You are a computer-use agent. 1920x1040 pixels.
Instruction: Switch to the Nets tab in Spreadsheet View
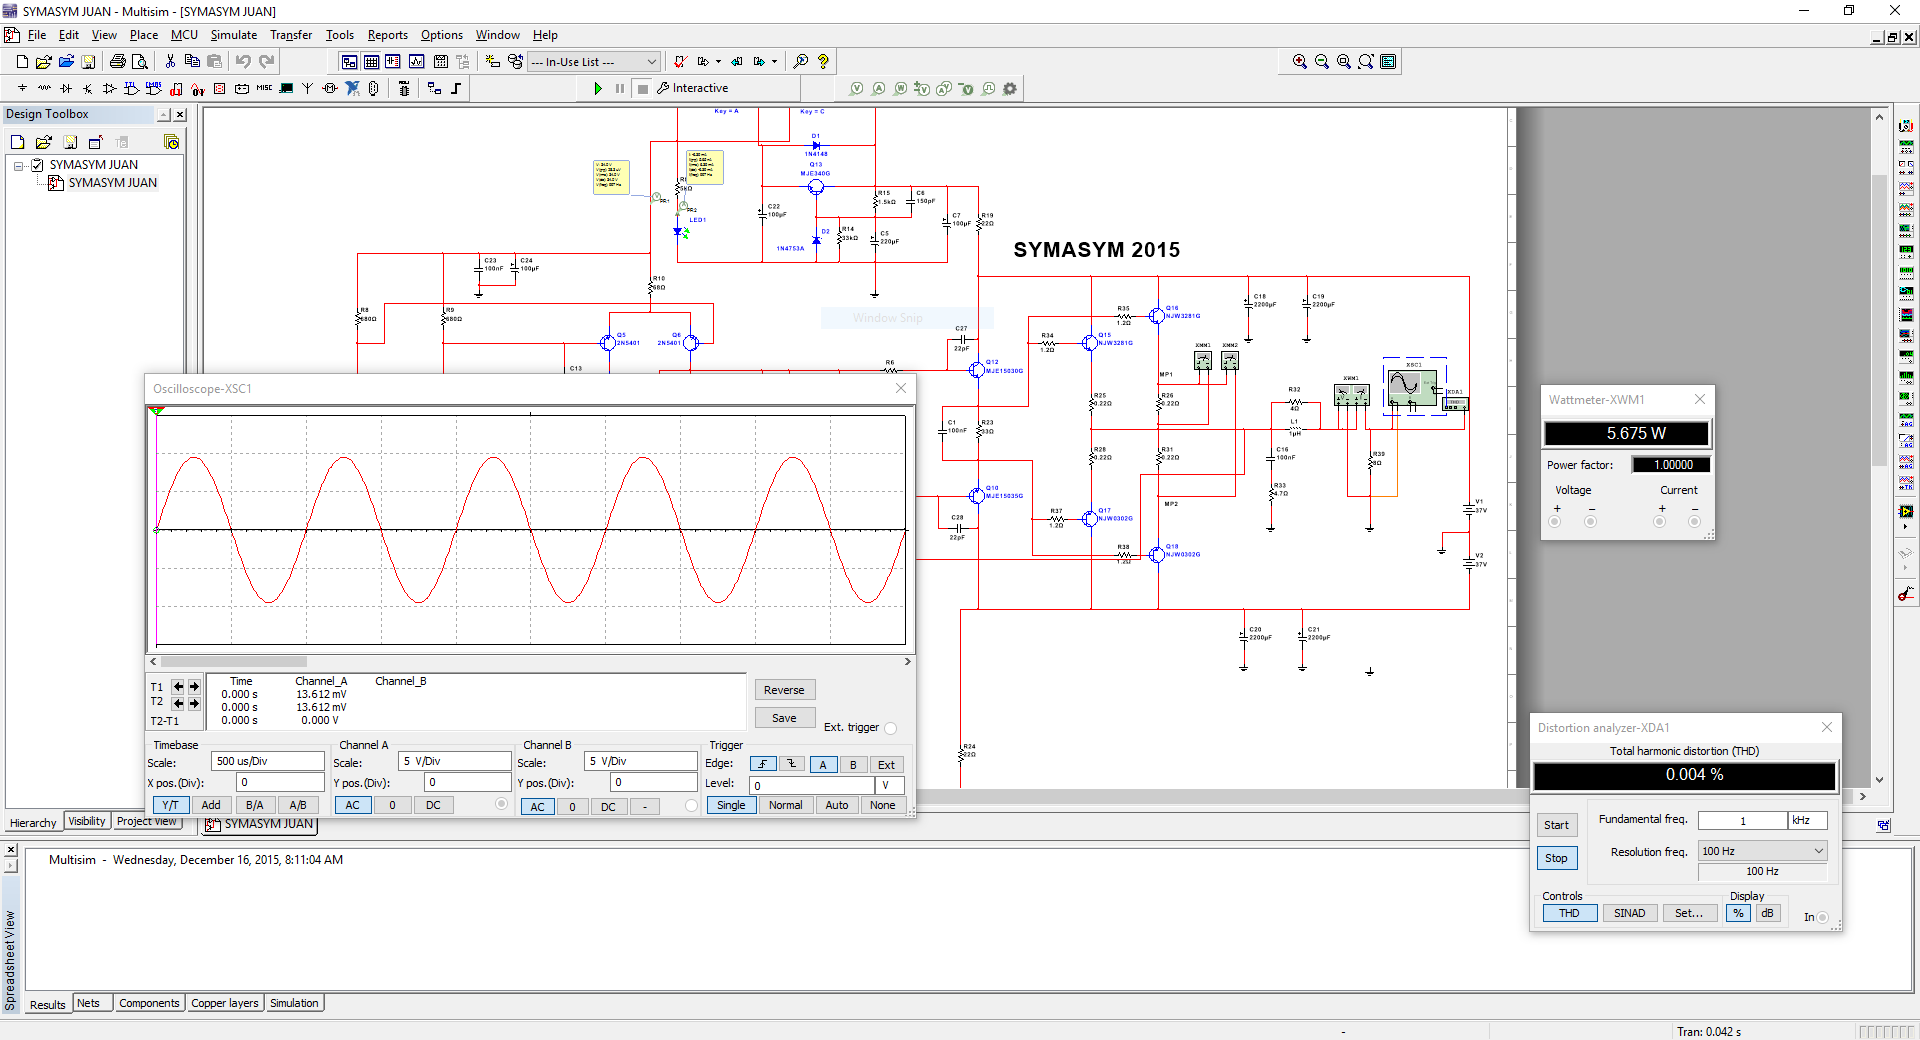point(89,1003)
